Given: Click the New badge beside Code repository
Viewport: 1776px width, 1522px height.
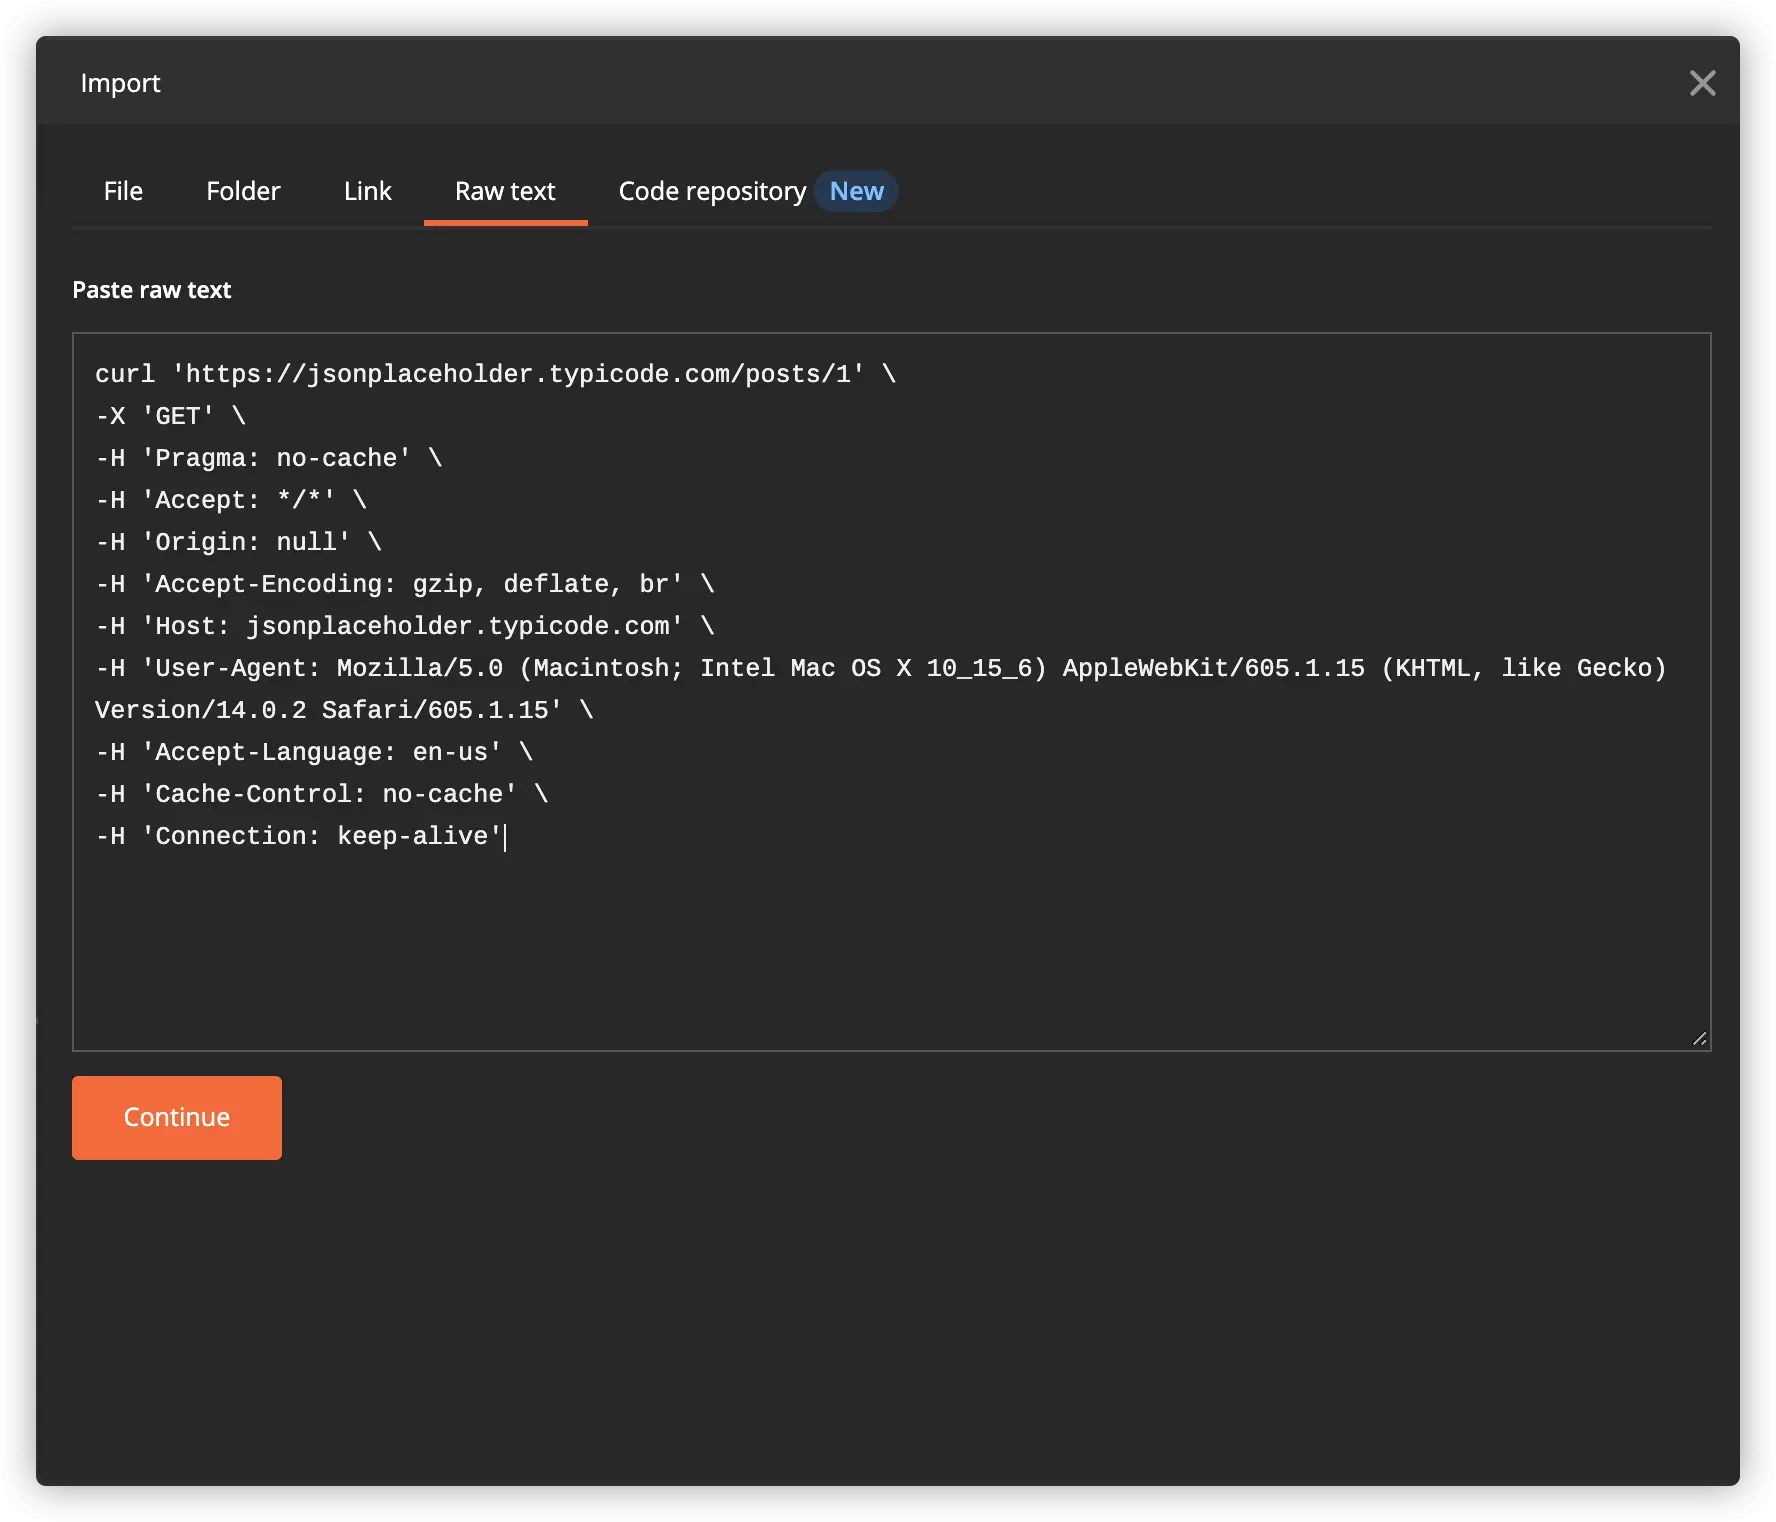Looking at the screenshot, I should point(856,191).
